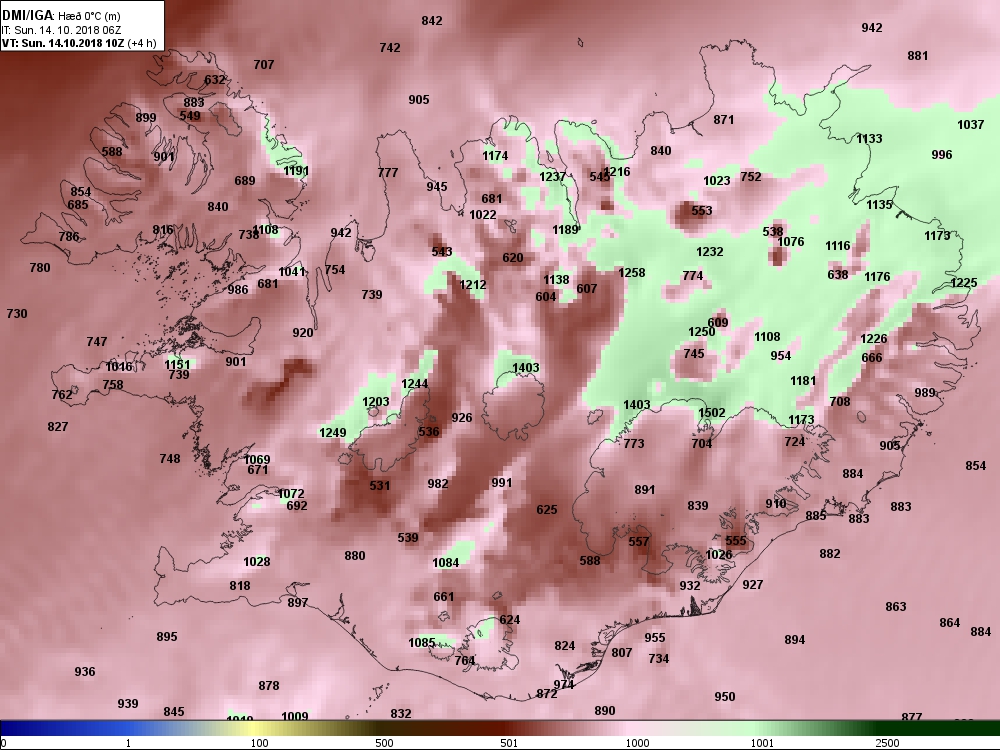Click the value 842 at the top
The image size is (1000, 750).
[432, 21]
